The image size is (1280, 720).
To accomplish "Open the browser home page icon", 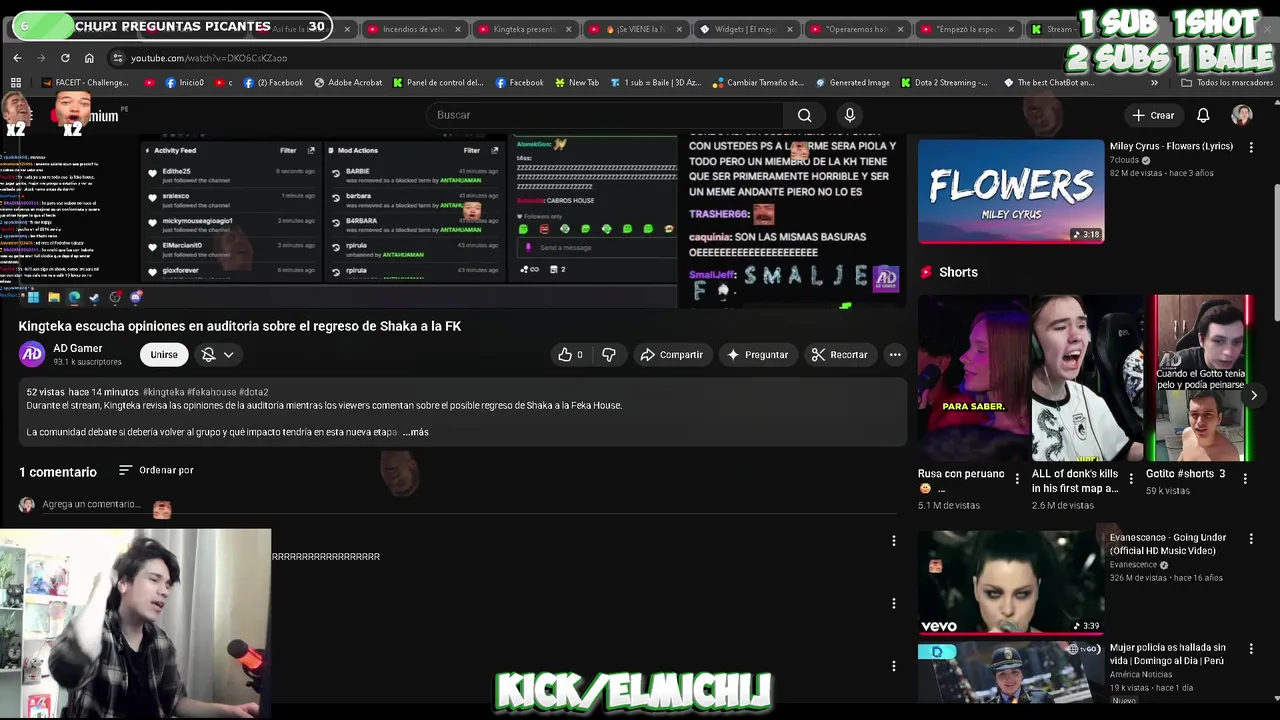I will click(89, 58).
